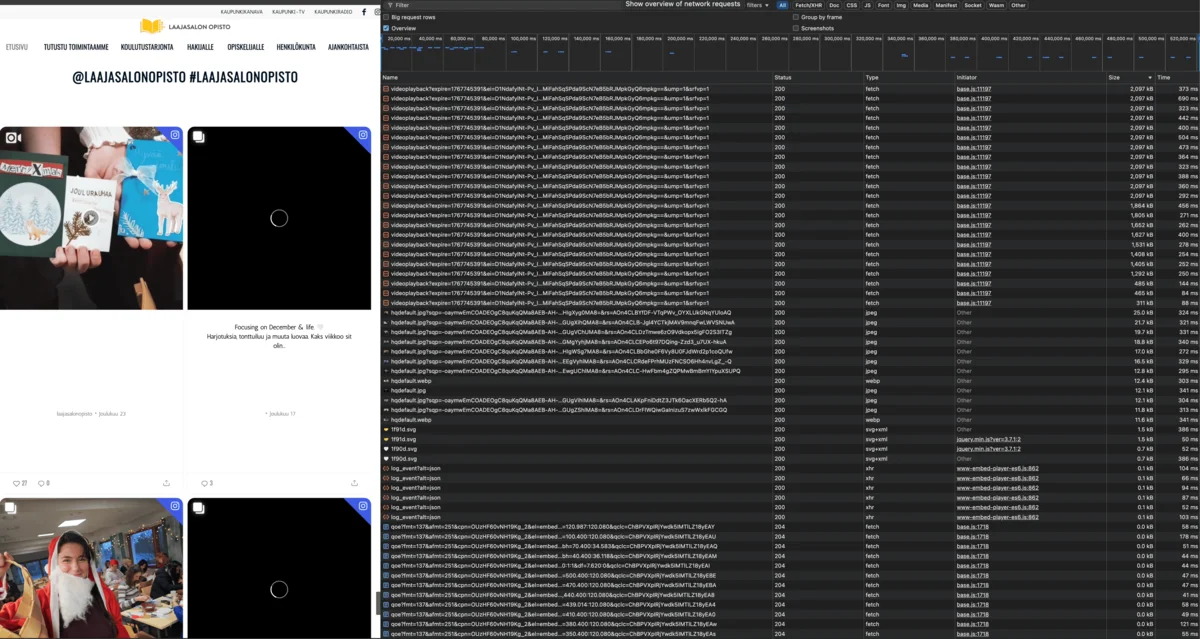Screen dimensions: 1200x639
Task: Click the video reel icon on the Christmas card post
Action: [x=11, y=135]
